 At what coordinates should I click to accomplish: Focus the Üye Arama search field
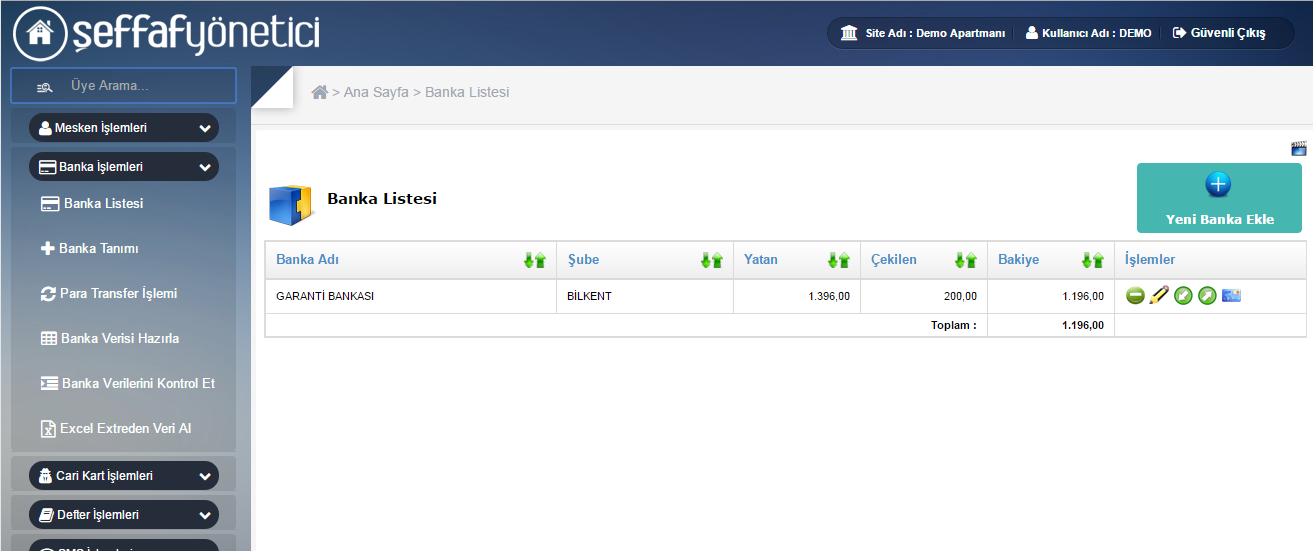[x=123, y=86]
